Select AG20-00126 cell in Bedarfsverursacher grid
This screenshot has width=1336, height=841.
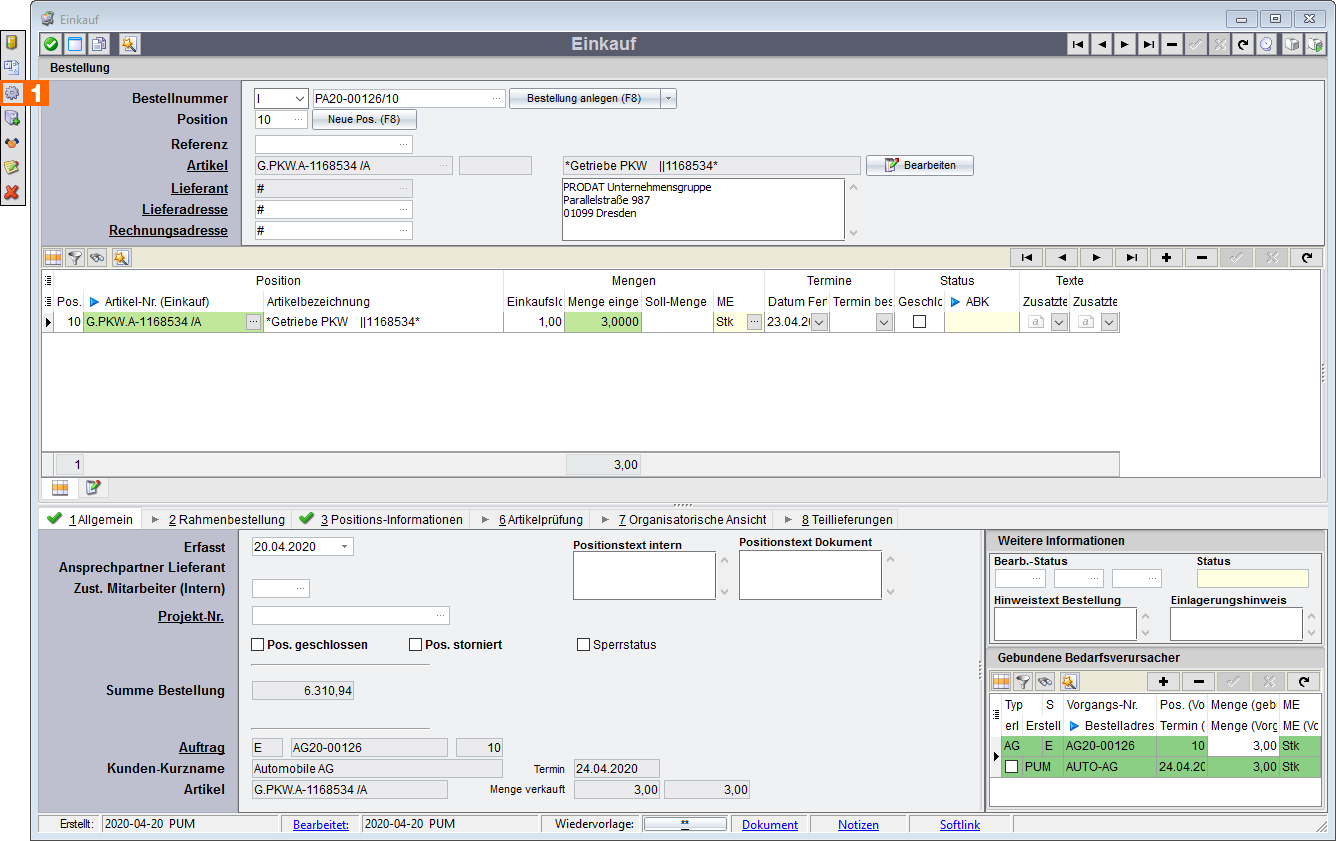(1109, 746)
